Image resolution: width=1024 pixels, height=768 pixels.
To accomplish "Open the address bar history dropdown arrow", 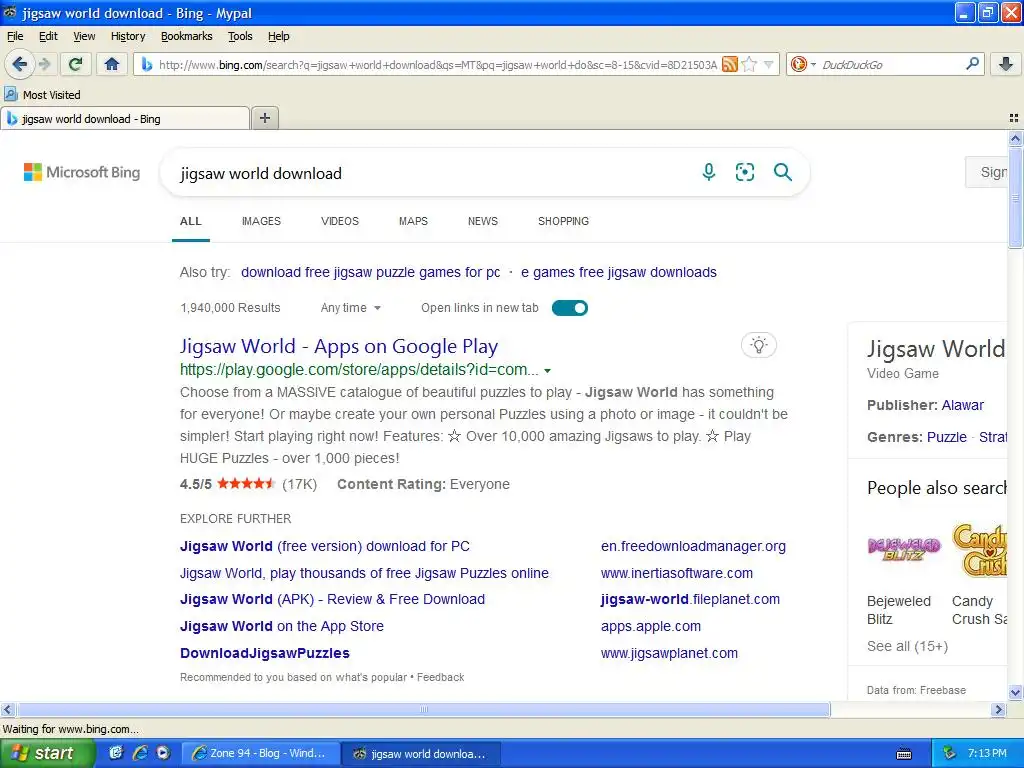I will [x=769, y=64].
